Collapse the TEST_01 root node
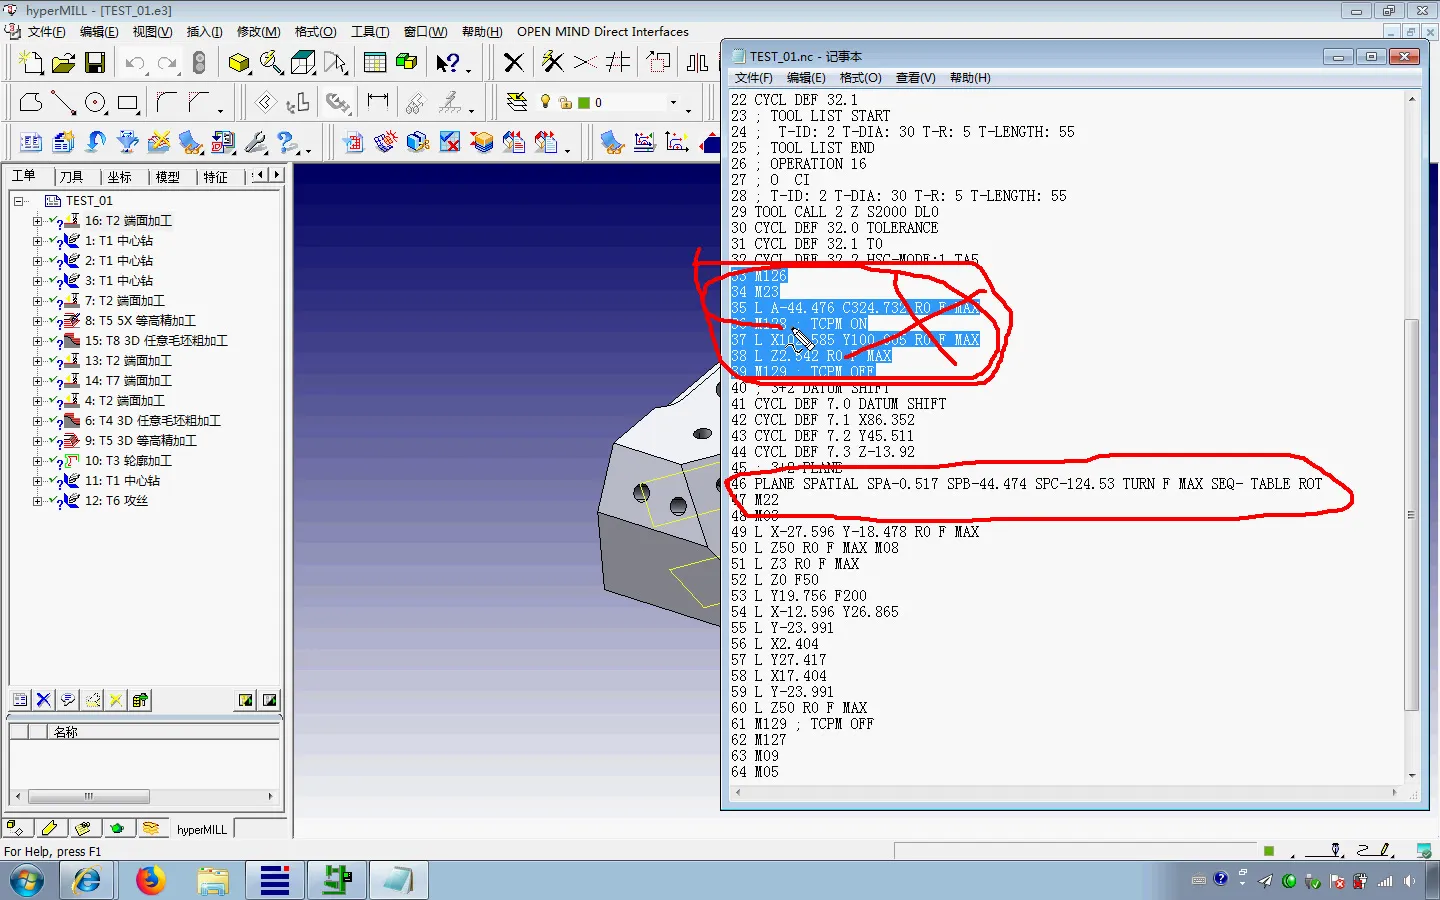1440x900 pixels. pyautogui.click(x=18, y=201)
